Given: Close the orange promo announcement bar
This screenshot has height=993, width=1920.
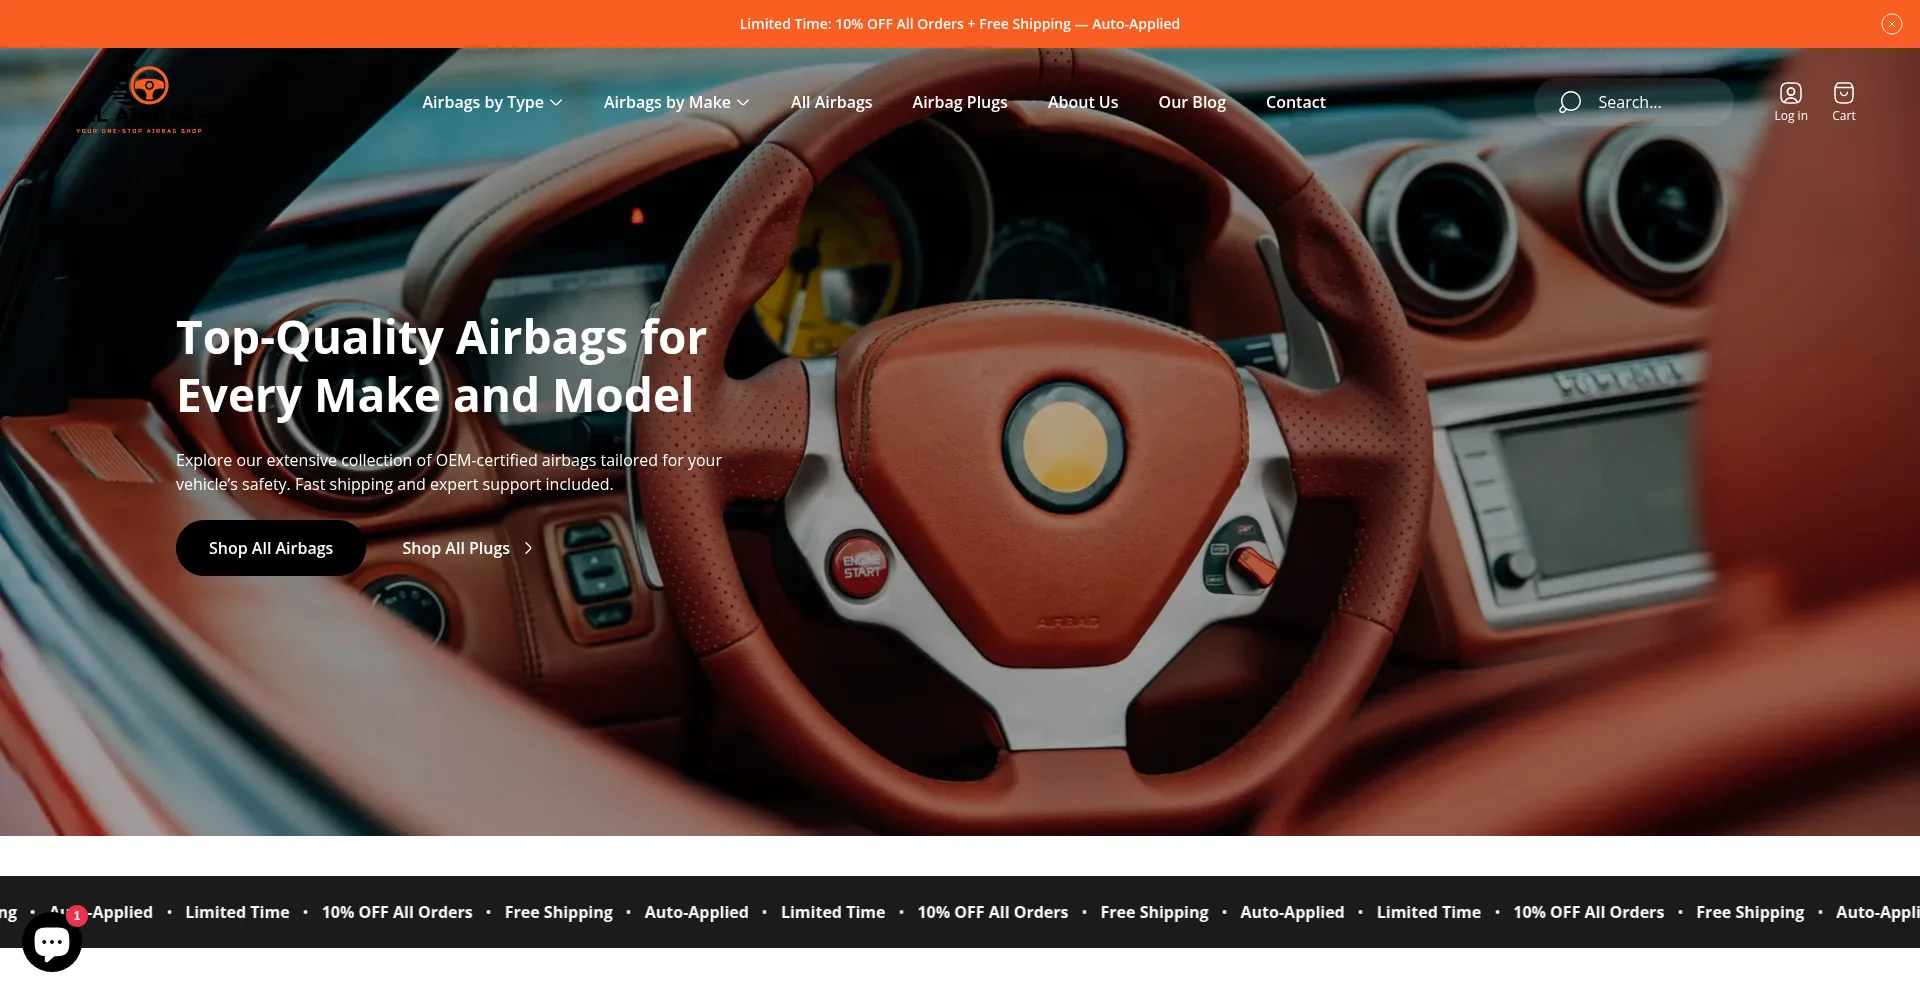Looking at the screenshot, I should pos(1891,24).
